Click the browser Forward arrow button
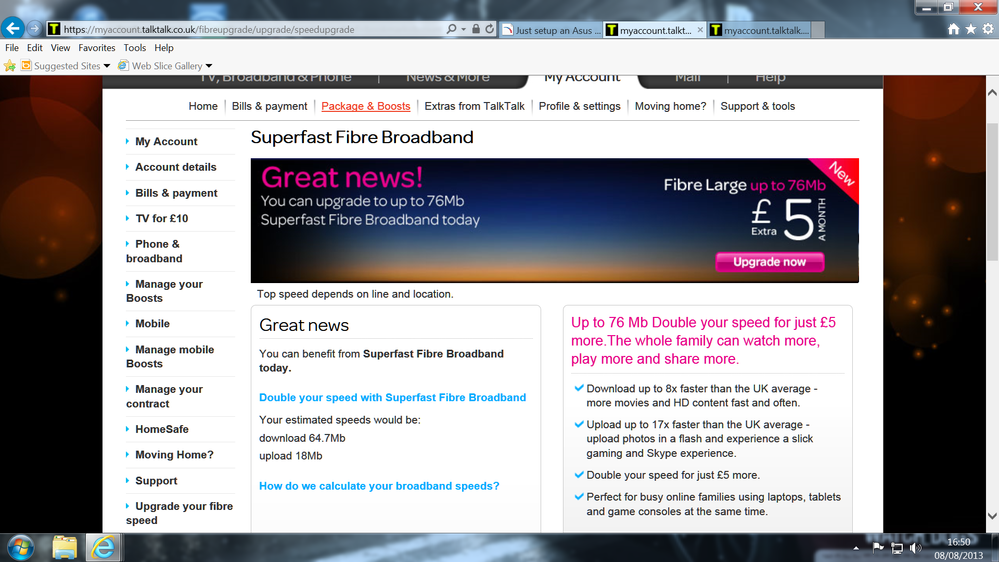999x562 pixels. coord(34,29)
